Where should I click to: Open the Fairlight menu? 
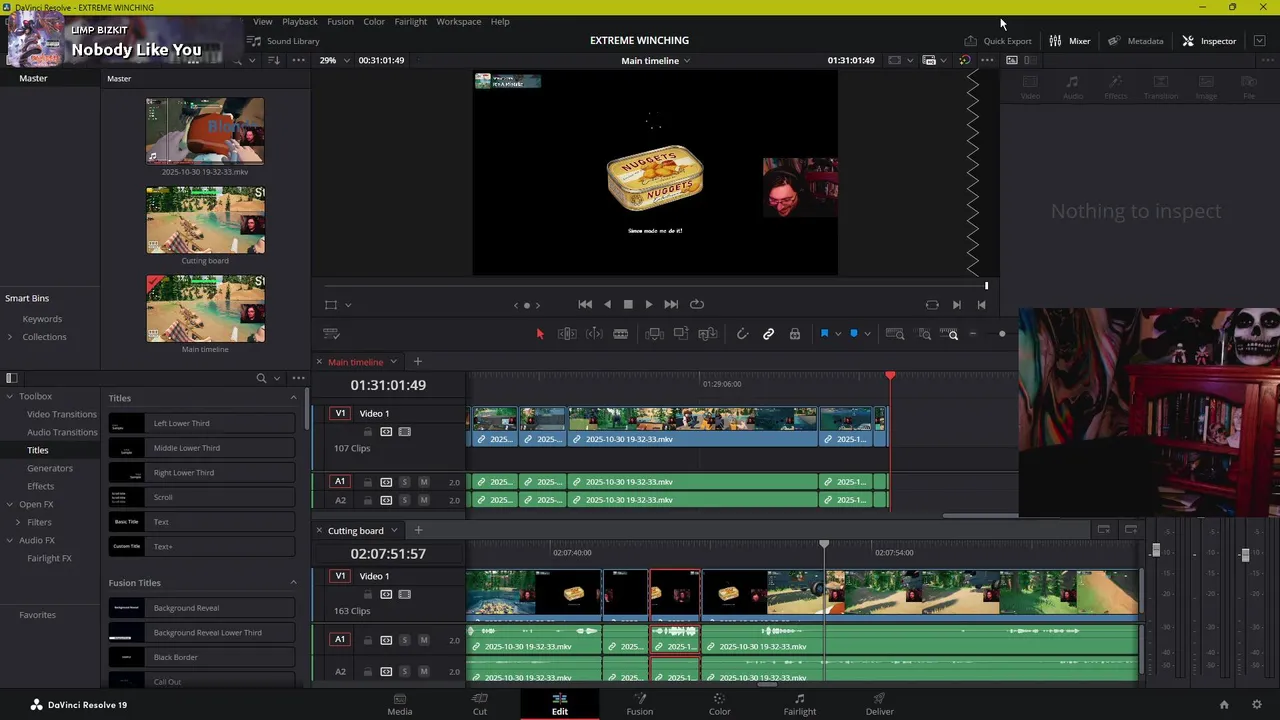[x=410, y=21]
